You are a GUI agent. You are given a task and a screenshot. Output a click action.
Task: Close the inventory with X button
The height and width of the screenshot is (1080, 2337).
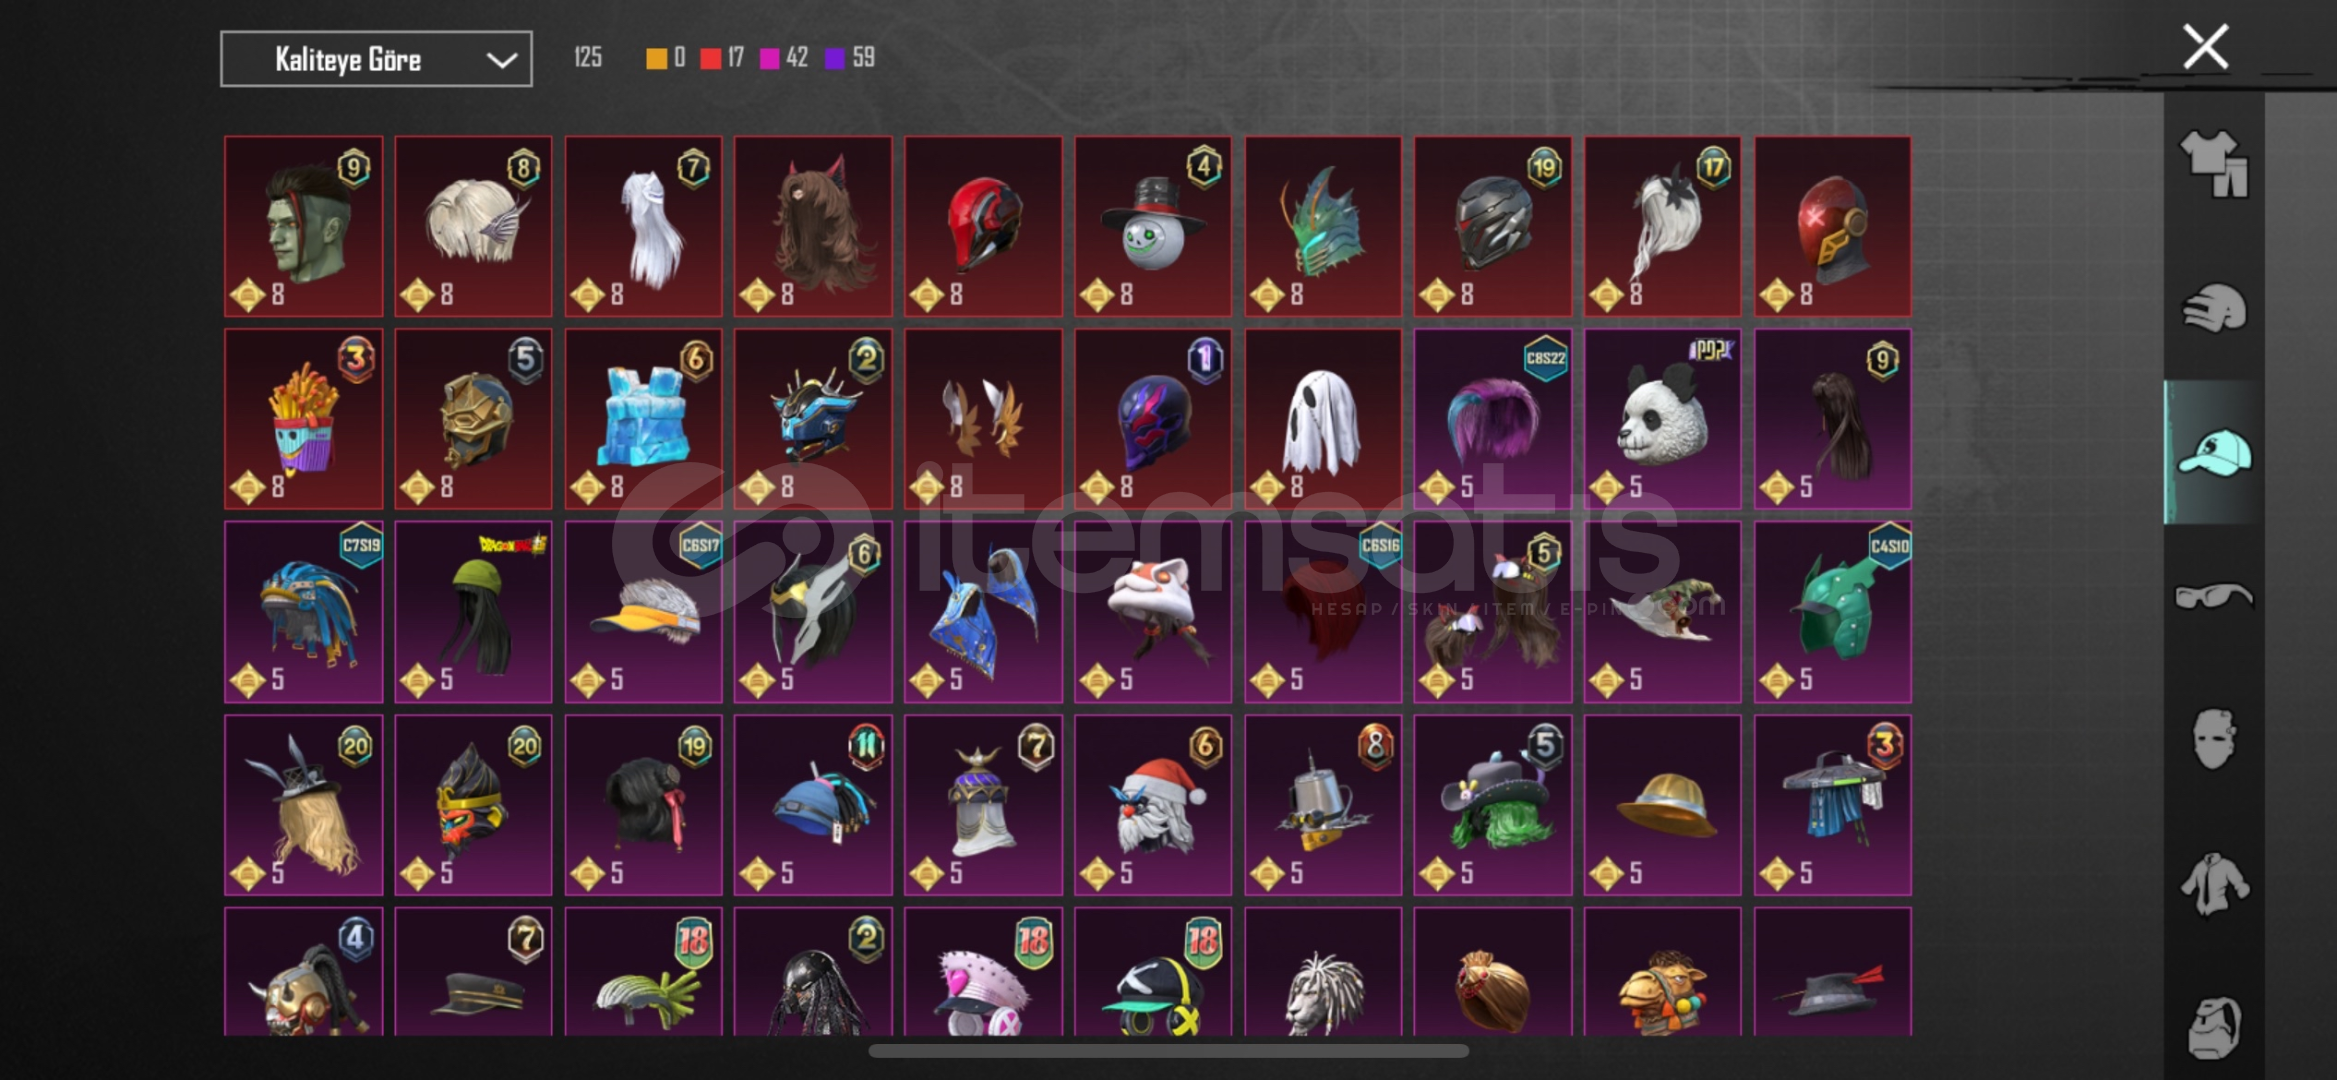pyautogui.click(x=2205, y=47)
